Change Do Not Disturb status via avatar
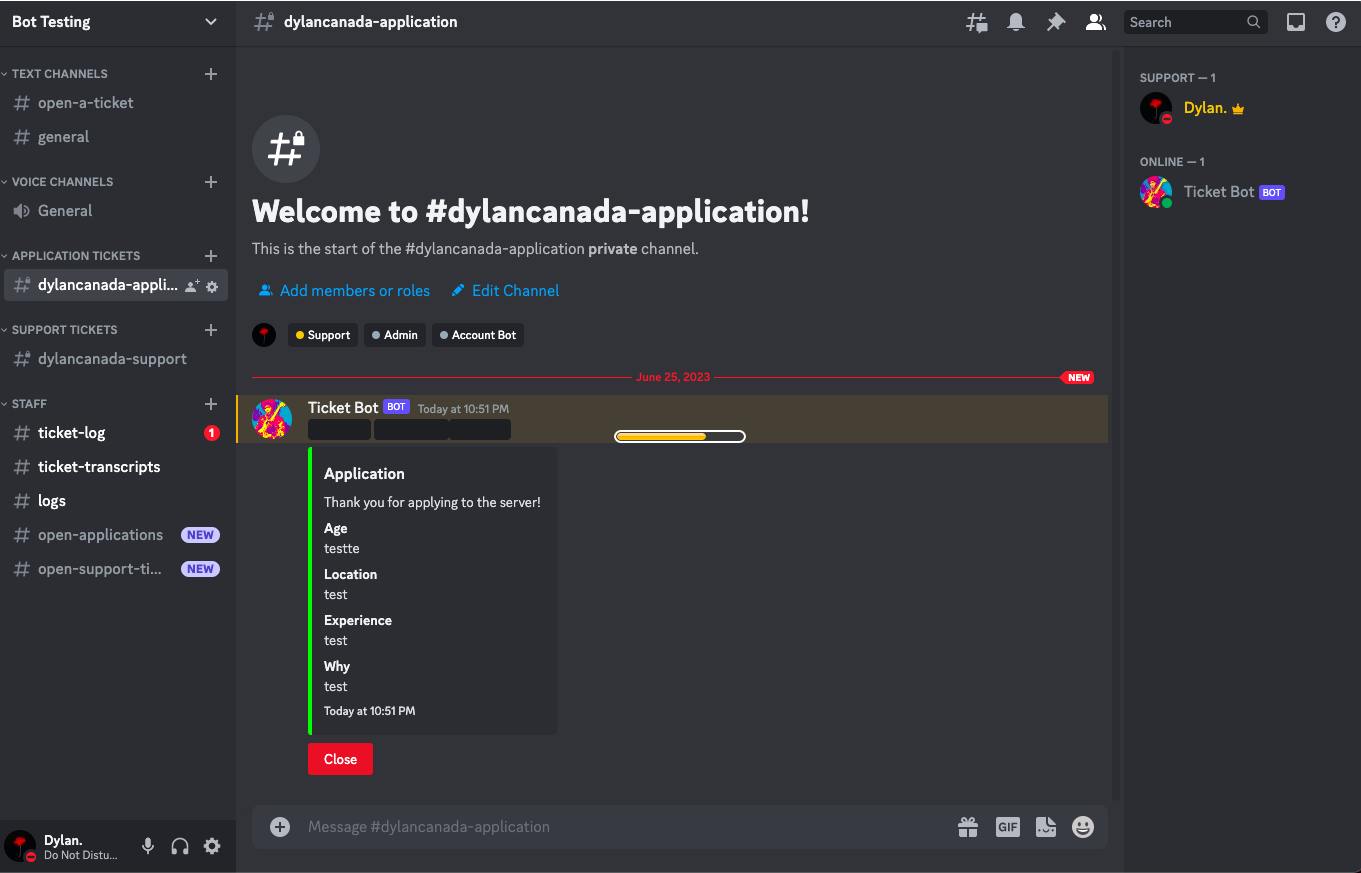The image size is (1361, 873). pyautogui.click(x=20, y=846)
